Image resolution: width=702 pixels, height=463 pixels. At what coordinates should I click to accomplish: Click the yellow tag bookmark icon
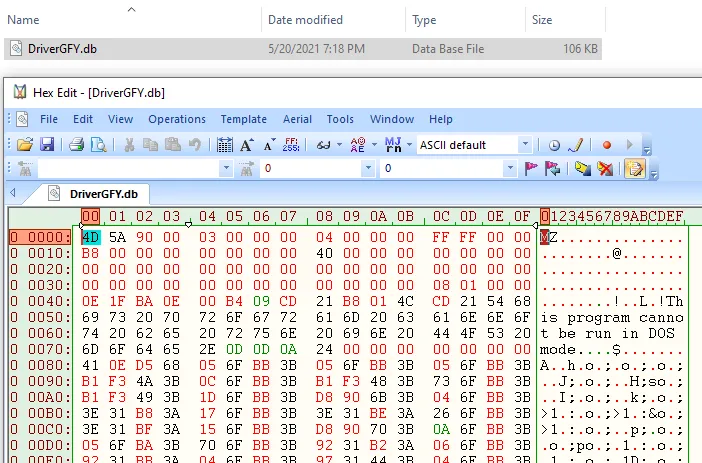point(582,168)
